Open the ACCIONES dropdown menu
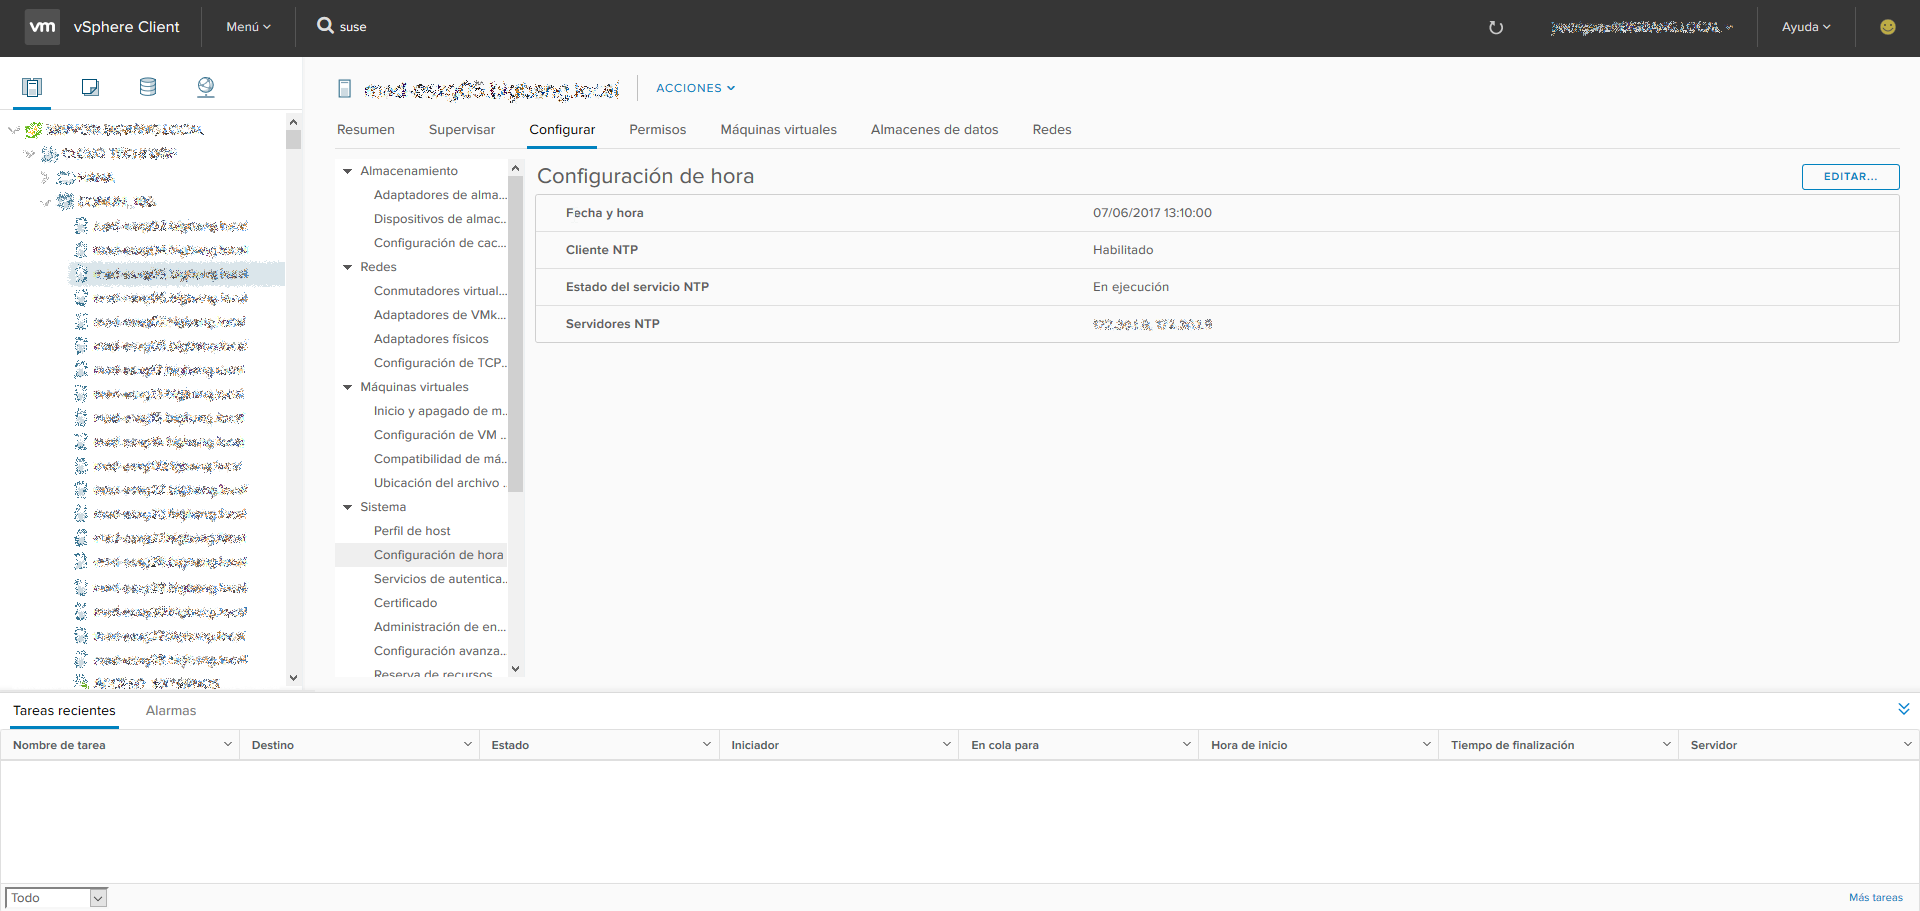 pos(695,88)
